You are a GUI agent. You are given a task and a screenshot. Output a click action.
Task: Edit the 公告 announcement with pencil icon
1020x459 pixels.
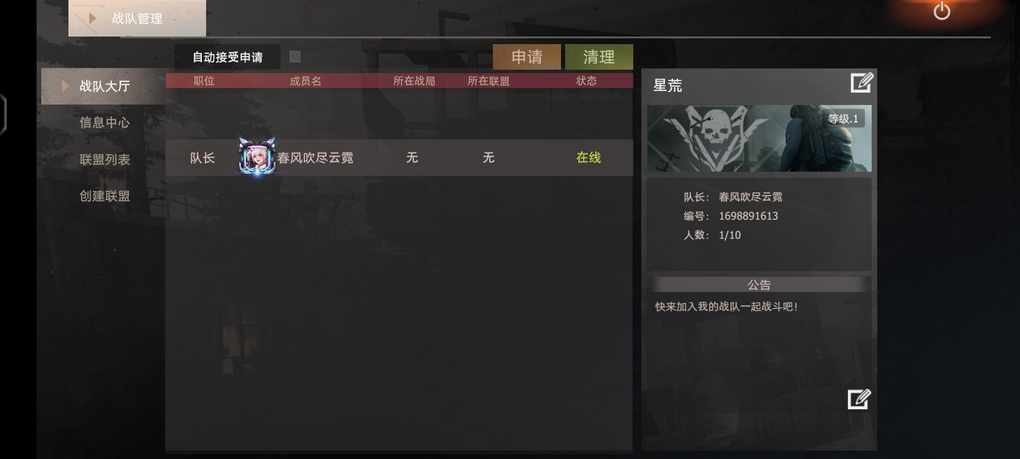[x=859, y=399]
